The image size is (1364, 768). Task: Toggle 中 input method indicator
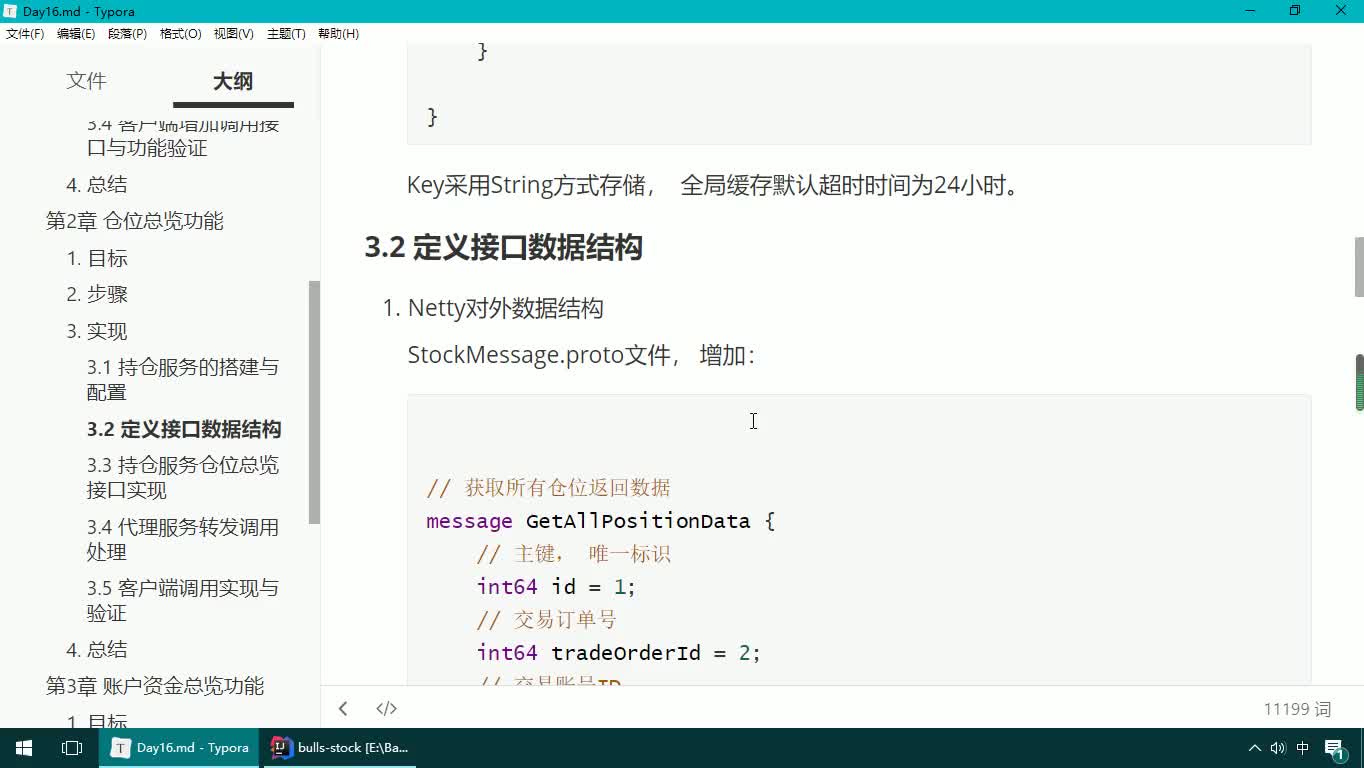point(1303,748)
